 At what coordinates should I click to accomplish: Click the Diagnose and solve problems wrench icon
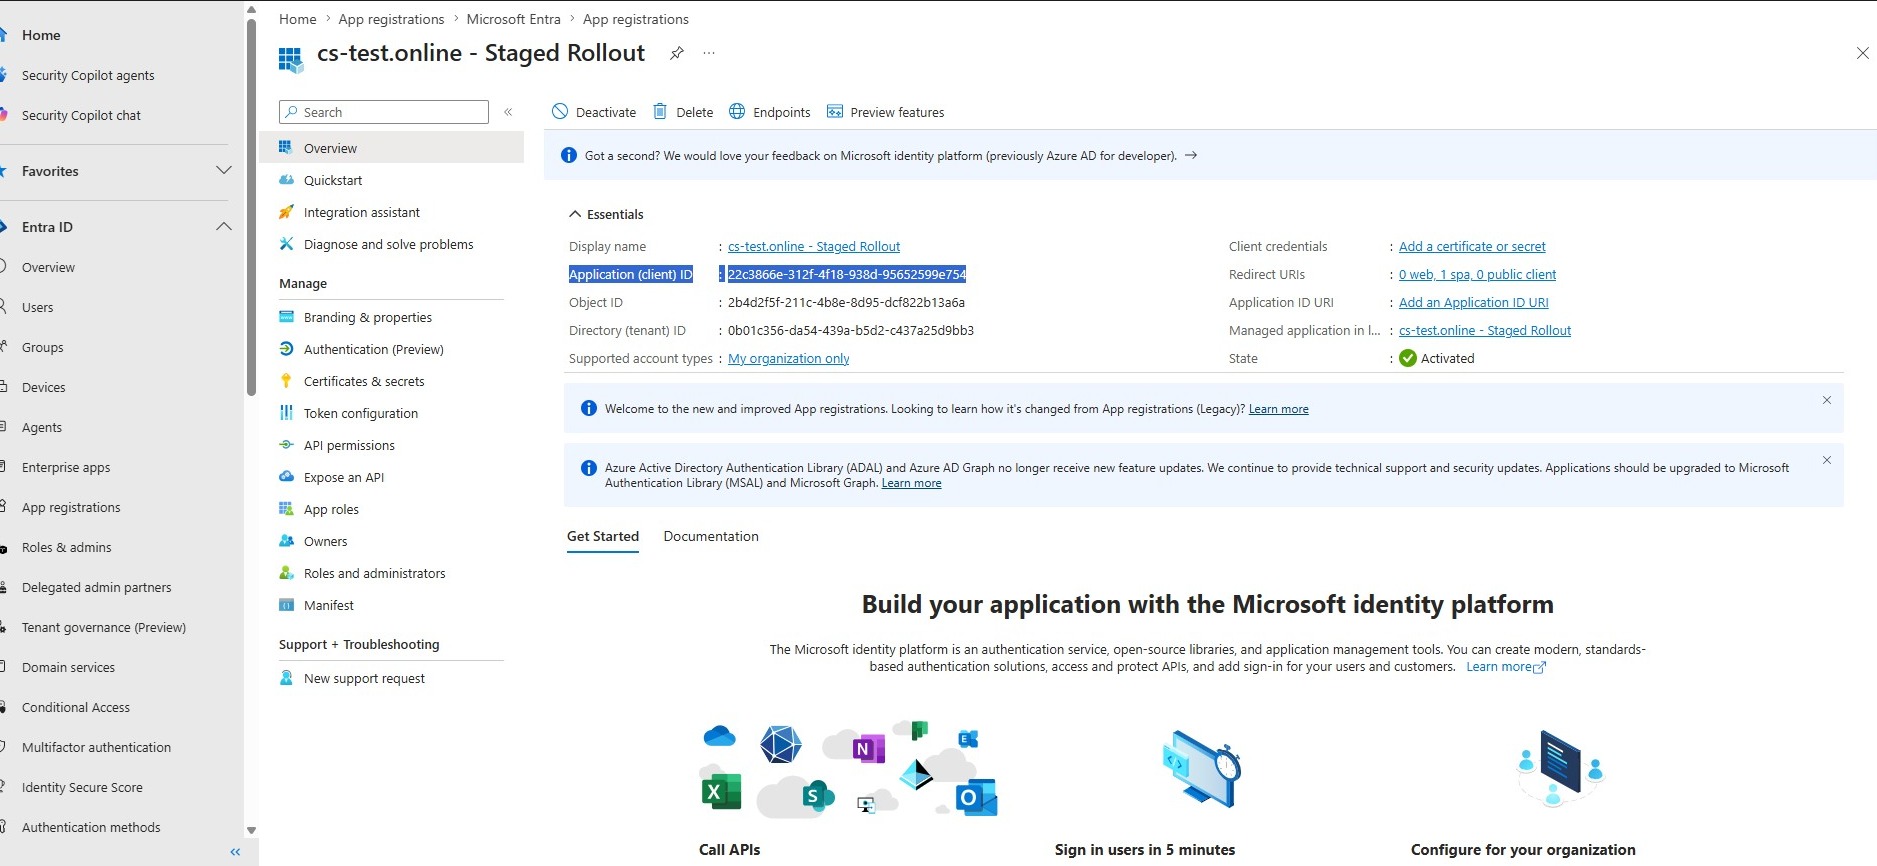pos(286,244)
